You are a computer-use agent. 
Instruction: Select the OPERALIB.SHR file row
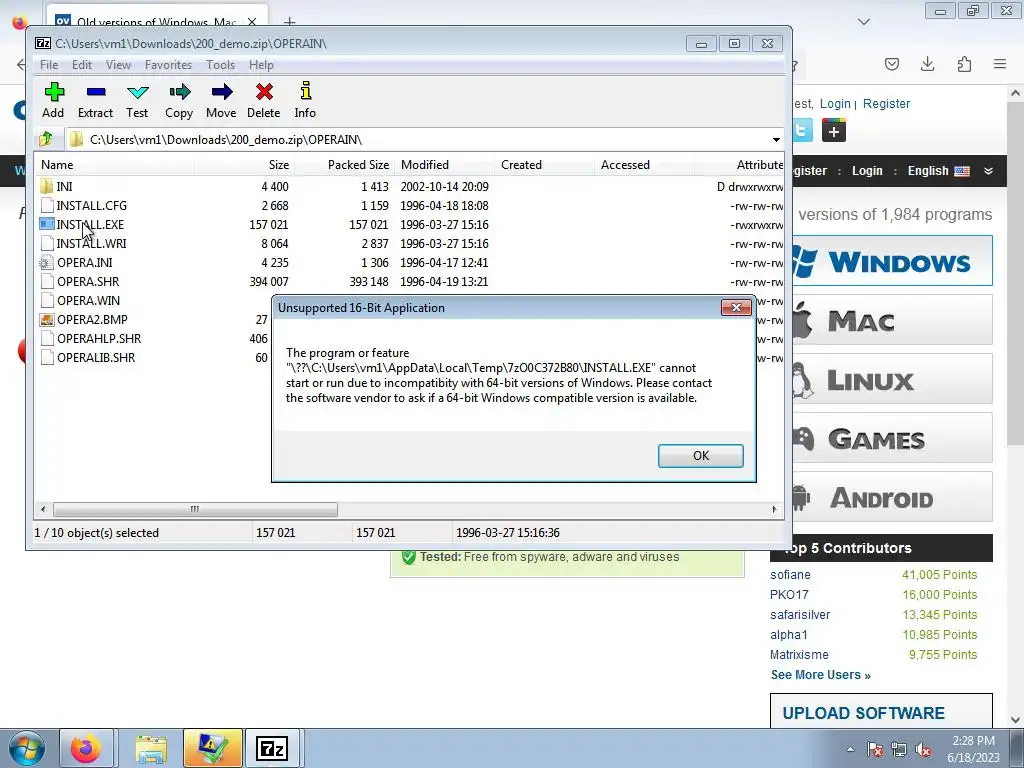pos(154,357)
